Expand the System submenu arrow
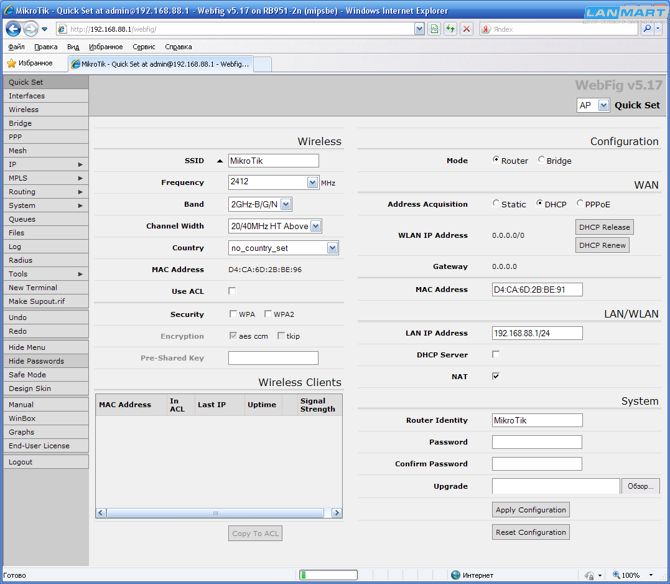Screen dimensions: 670x584 click(80, 205)
